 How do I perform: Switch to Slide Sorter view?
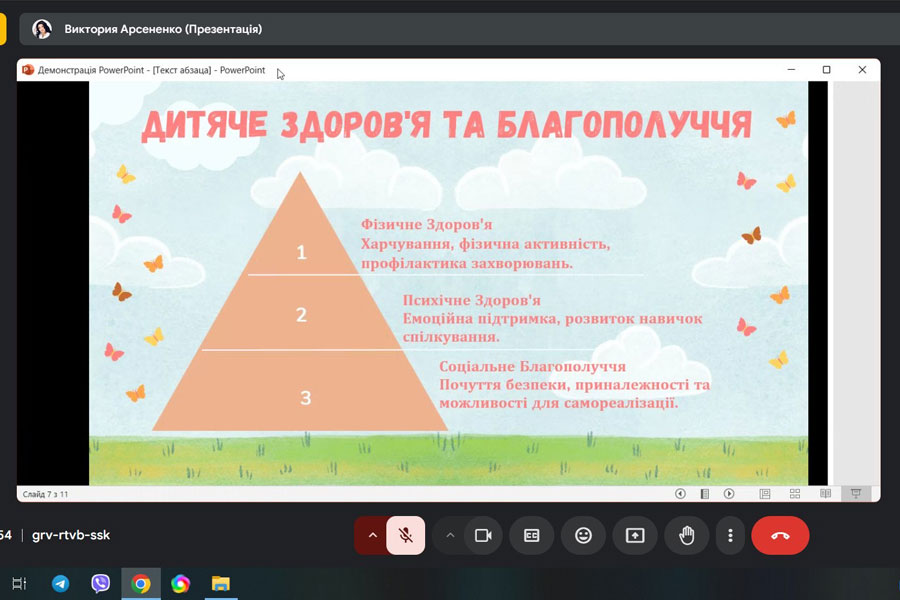[795, 494]
